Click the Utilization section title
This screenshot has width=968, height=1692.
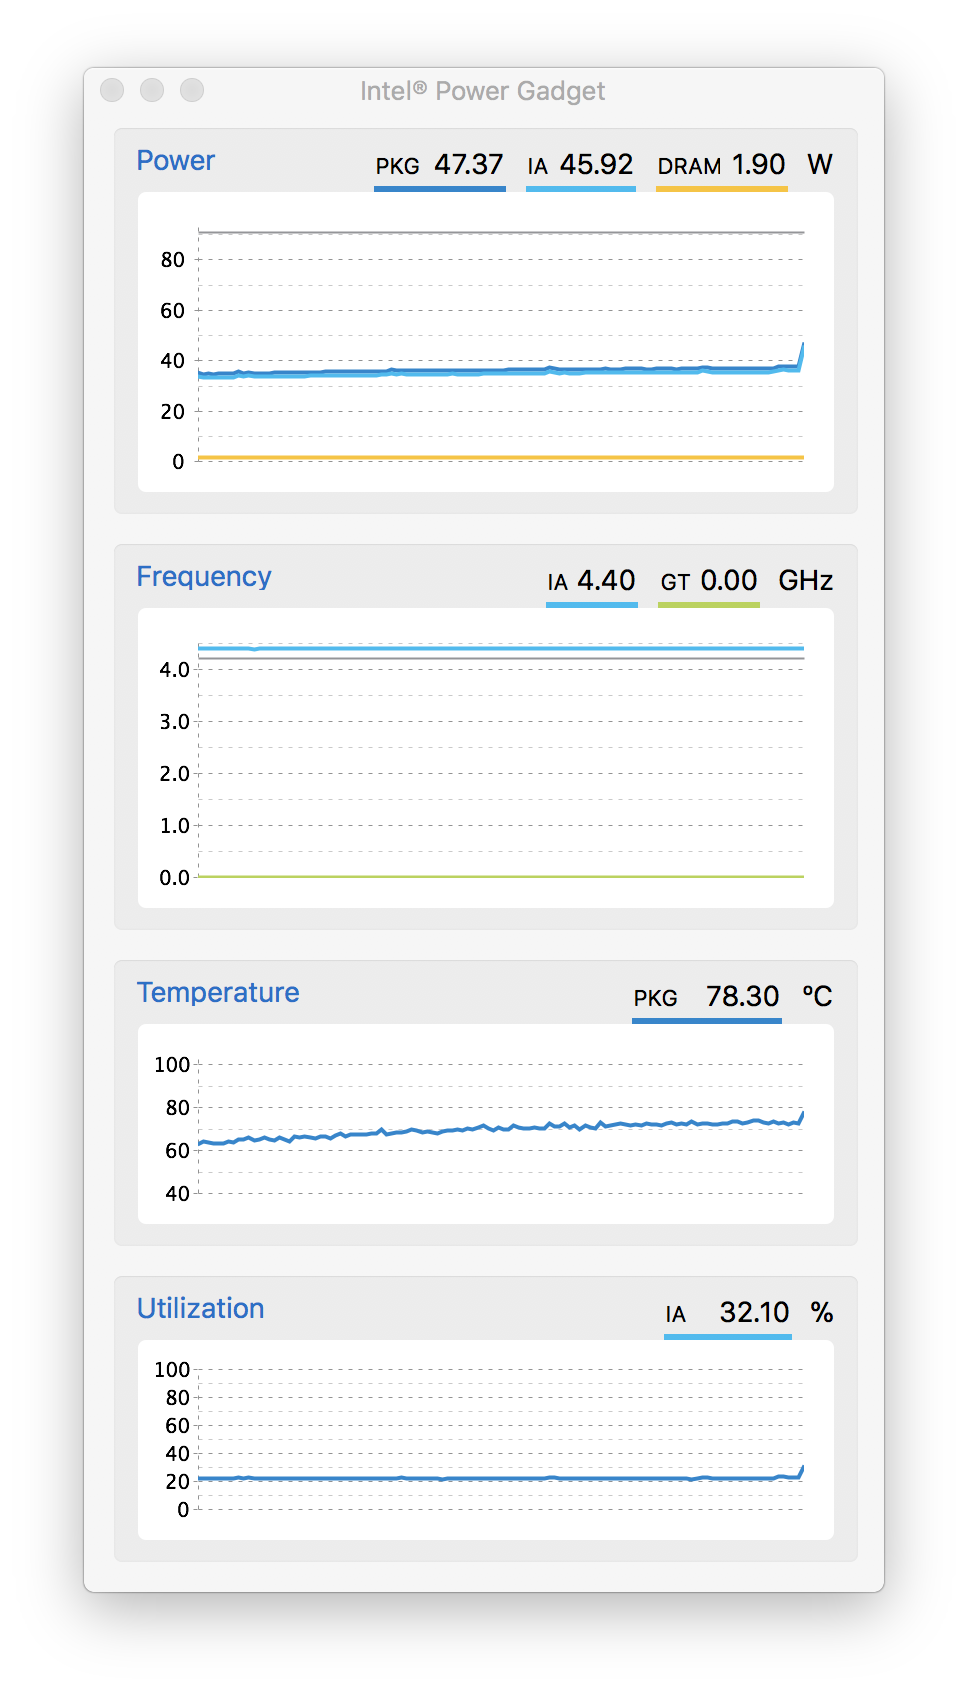(201, 1309)
